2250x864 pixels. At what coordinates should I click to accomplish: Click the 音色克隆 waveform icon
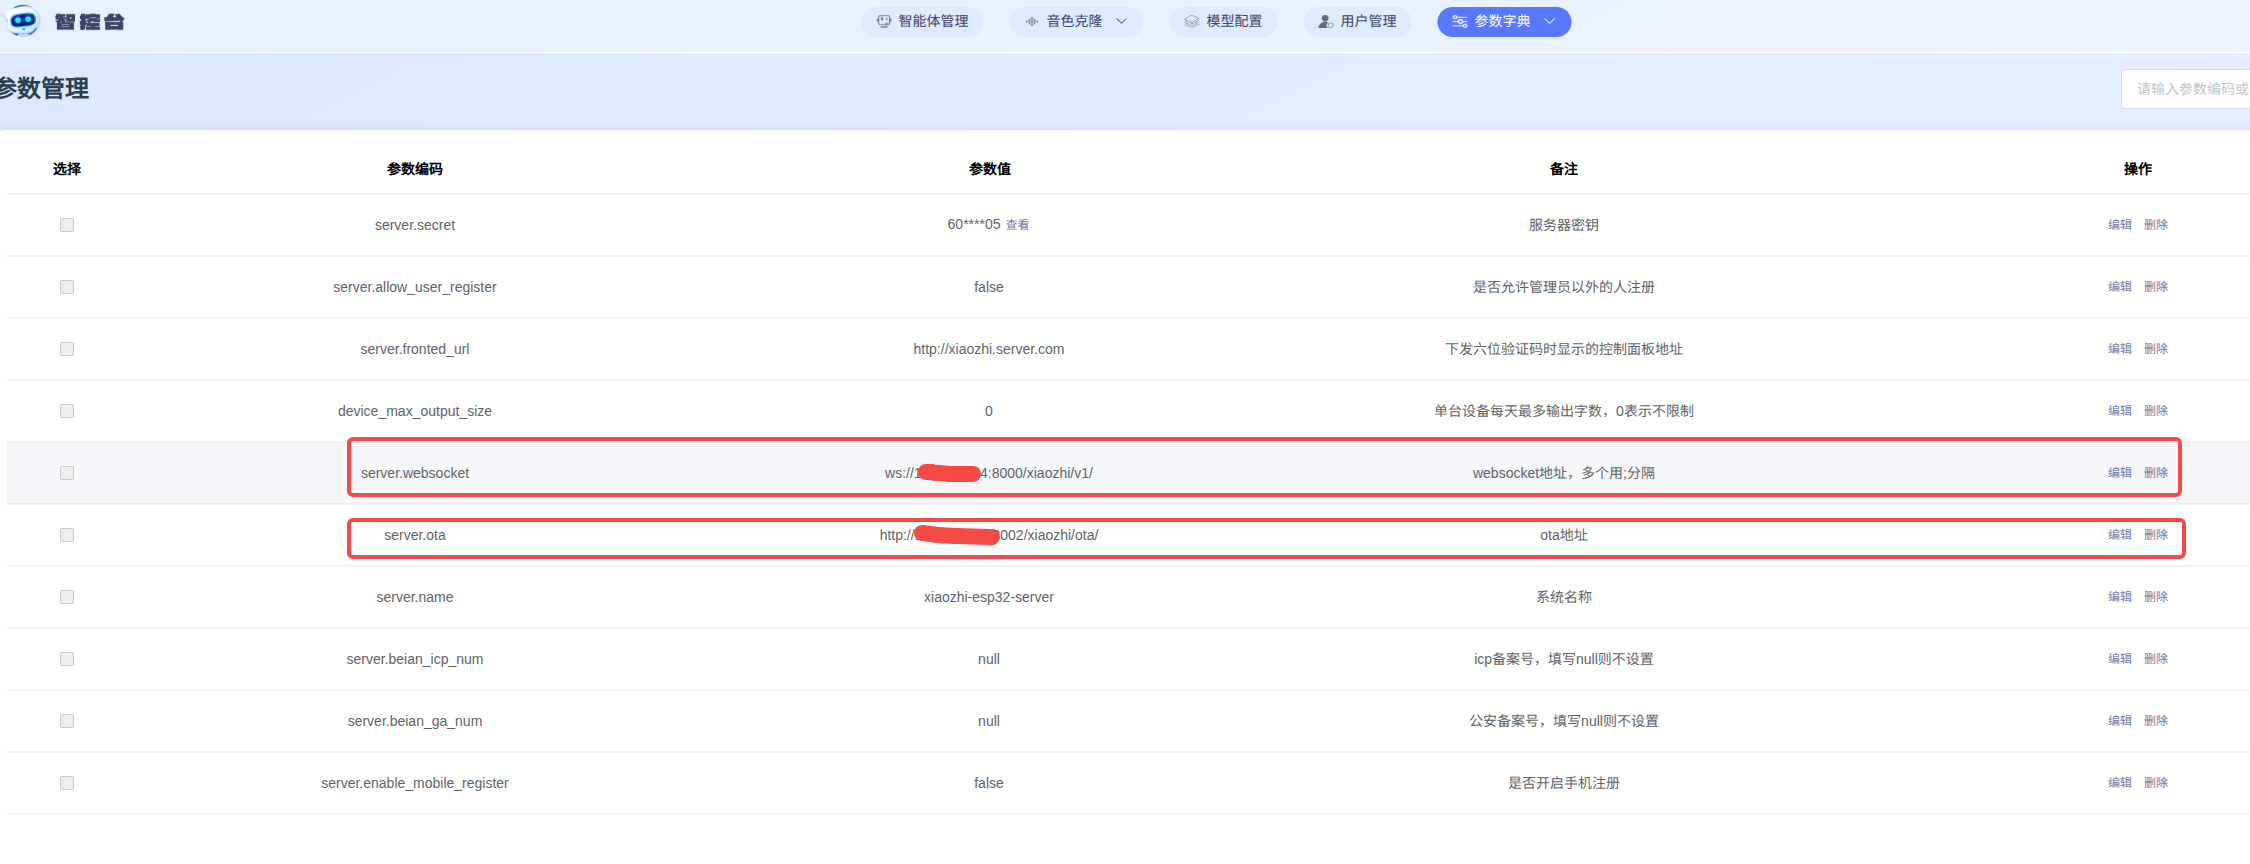(1031, 21)
